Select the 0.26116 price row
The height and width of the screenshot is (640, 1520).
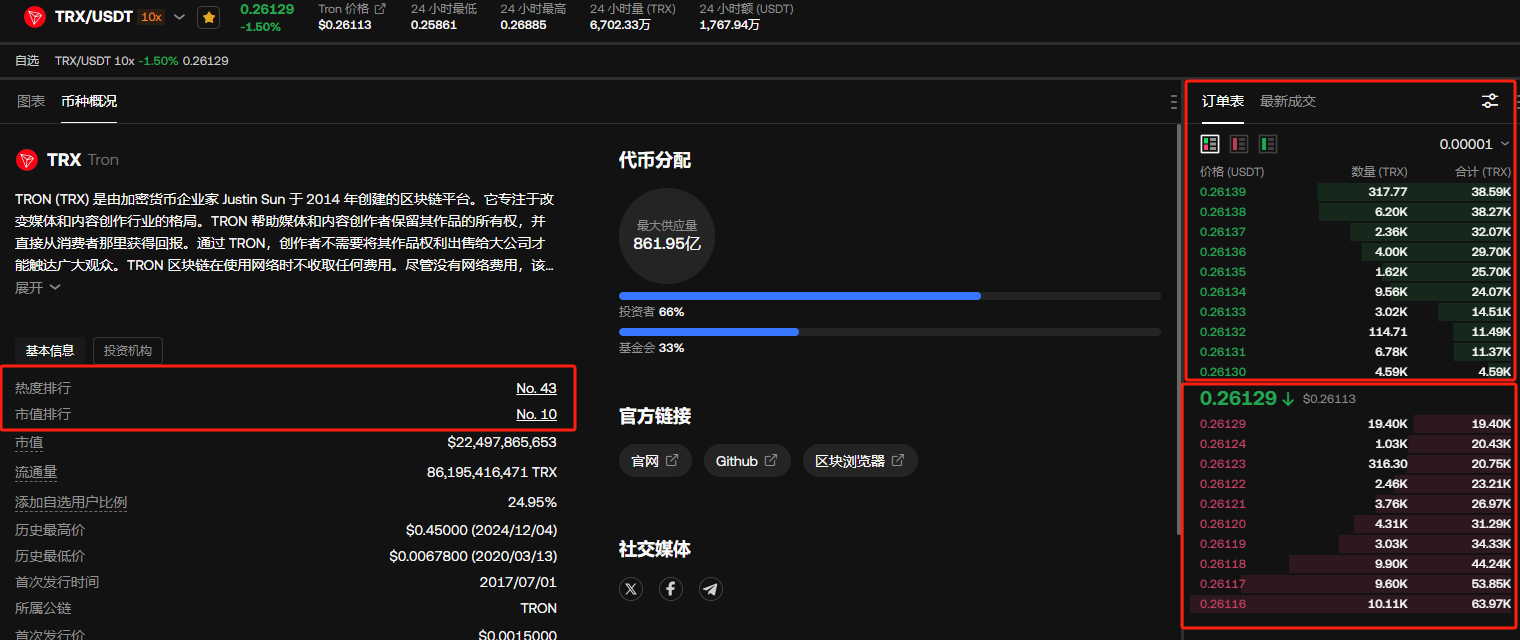point(1350,603)
